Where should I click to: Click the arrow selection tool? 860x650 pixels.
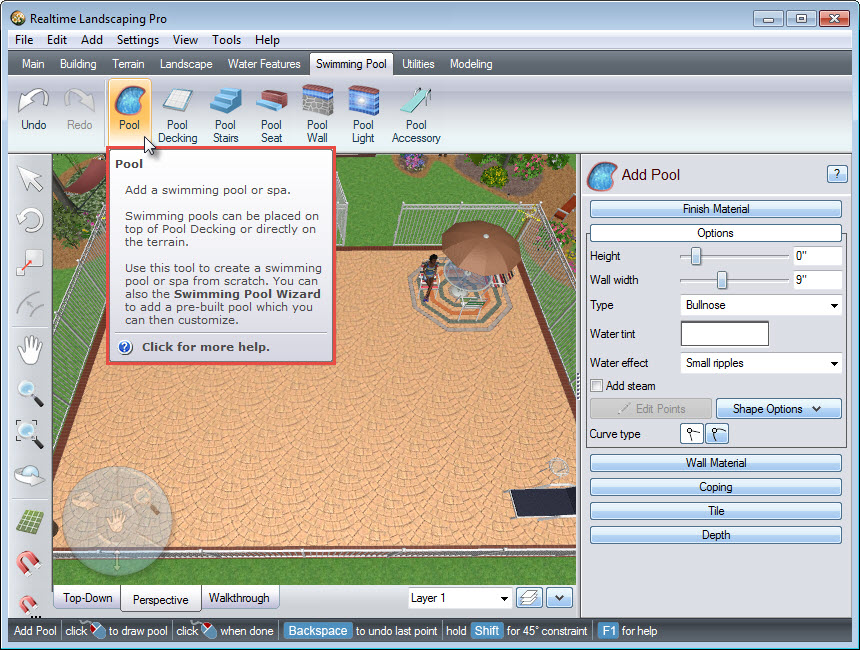tap(30, 179)
